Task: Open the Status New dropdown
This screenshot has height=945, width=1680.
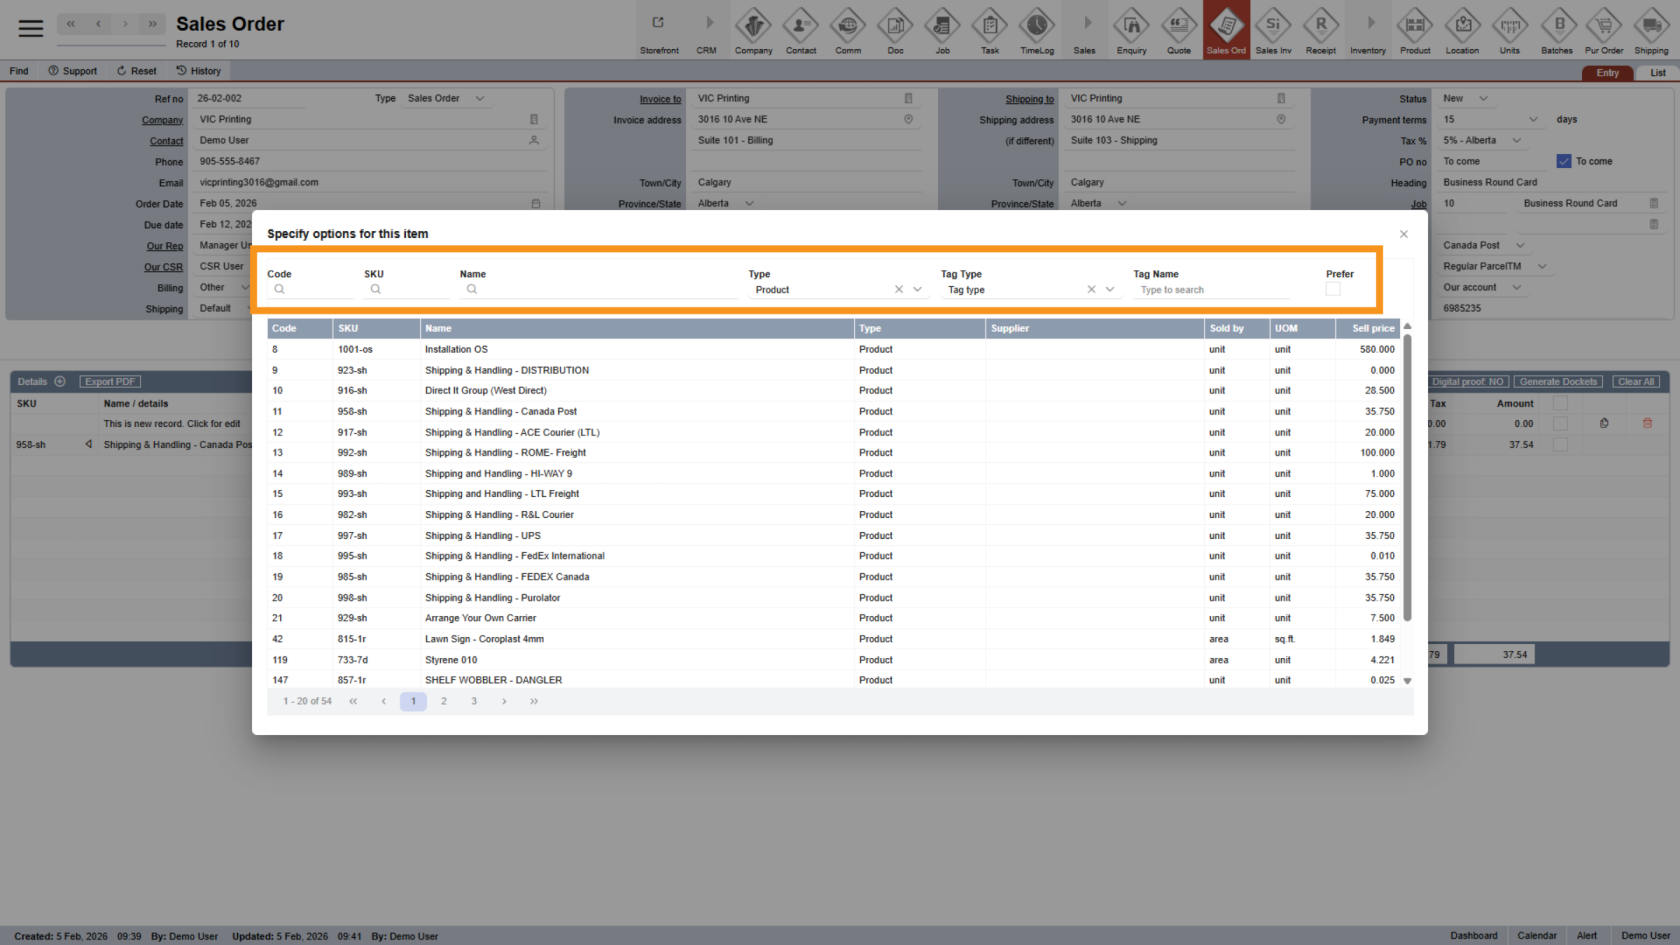Action: [x=1483, y=98]
